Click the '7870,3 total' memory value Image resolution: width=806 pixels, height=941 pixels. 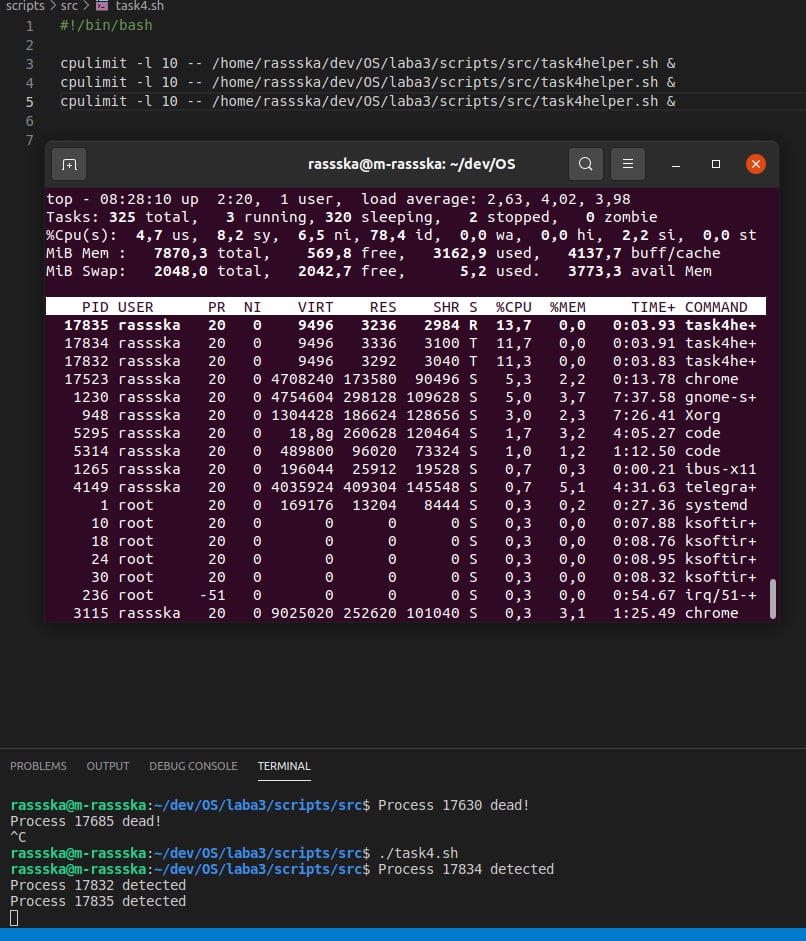[x=208, y=253]
